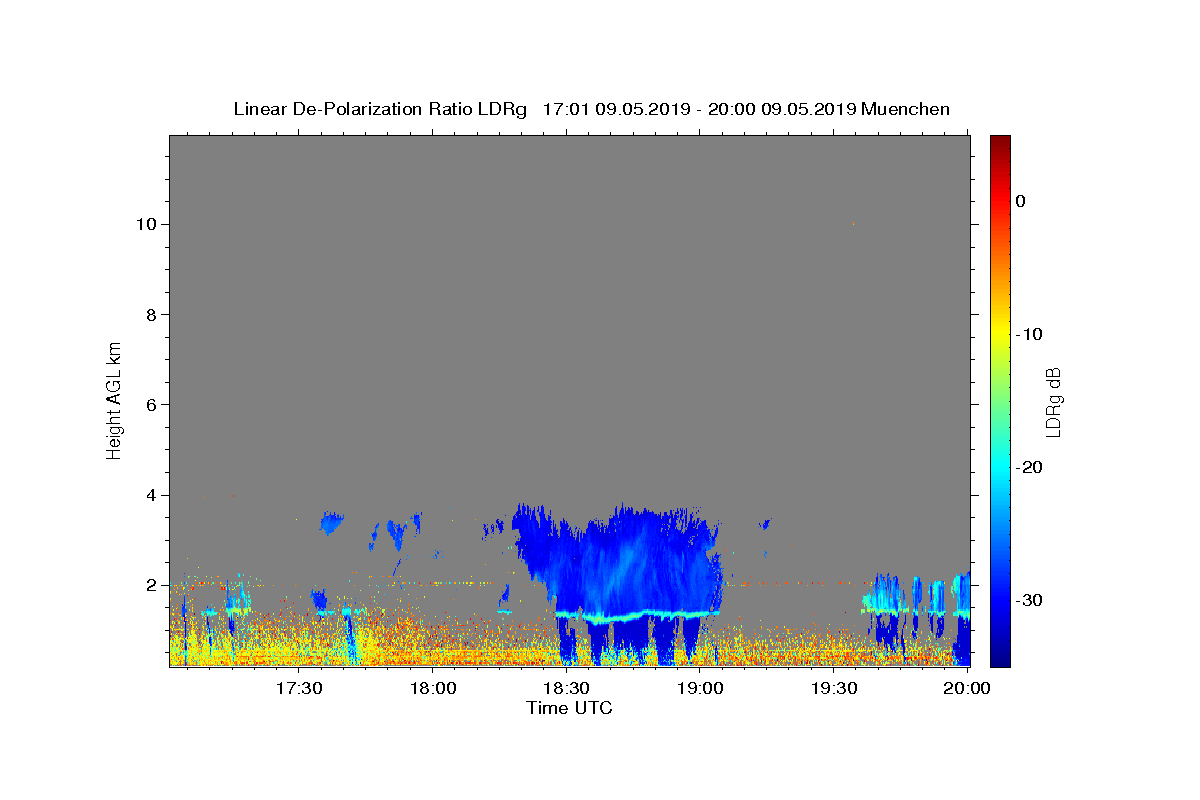Click the 19:00 time tick label

(700, 689)
